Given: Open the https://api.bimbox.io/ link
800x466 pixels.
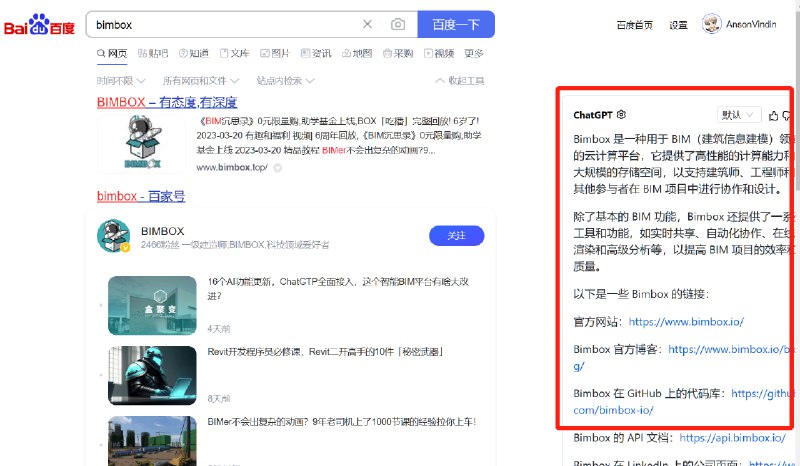Looking at the screenshot, I should [732, 438].
